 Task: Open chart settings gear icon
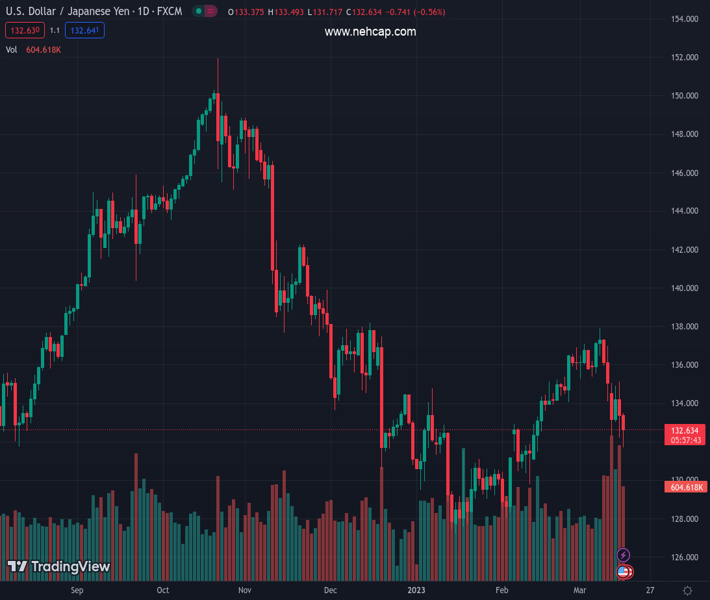point(687,591)
